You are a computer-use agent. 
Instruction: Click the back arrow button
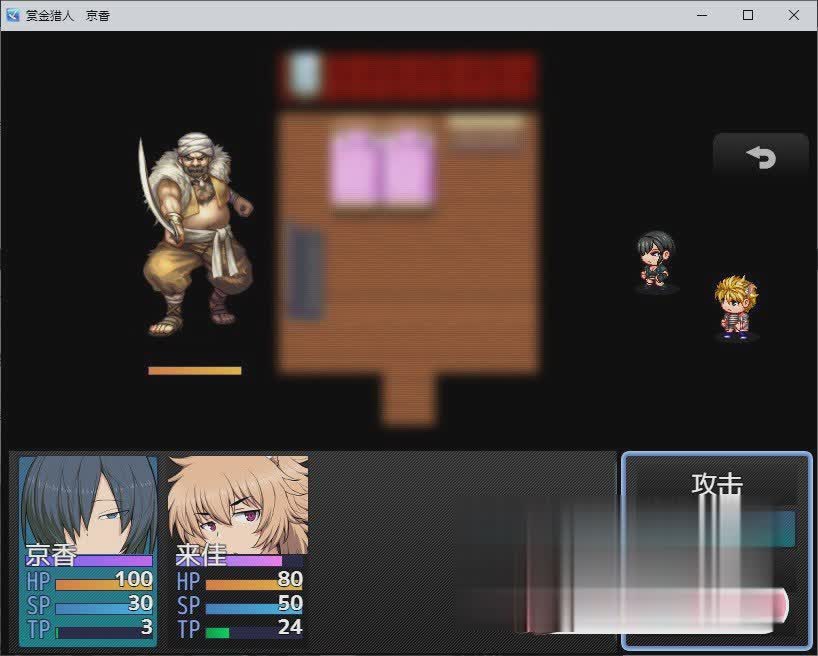[x=761, y=157]
